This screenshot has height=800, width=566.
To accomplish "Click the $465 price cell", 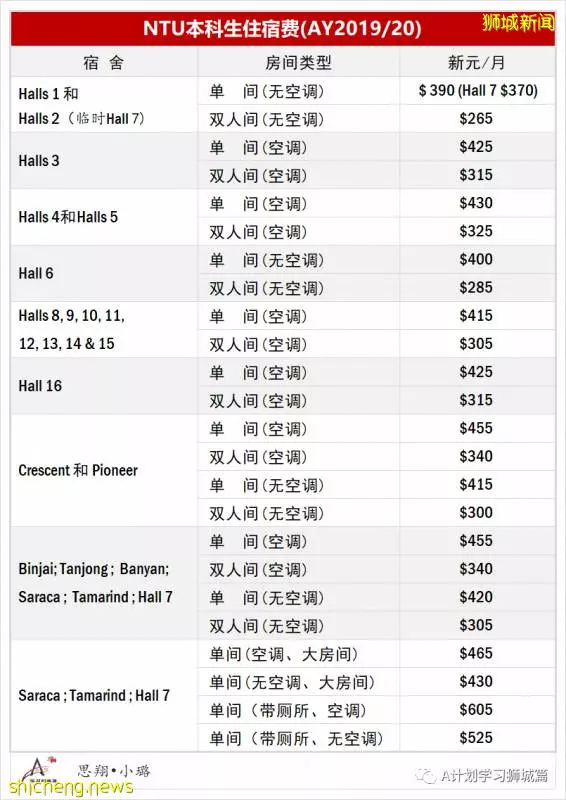I will coord(477,653).
